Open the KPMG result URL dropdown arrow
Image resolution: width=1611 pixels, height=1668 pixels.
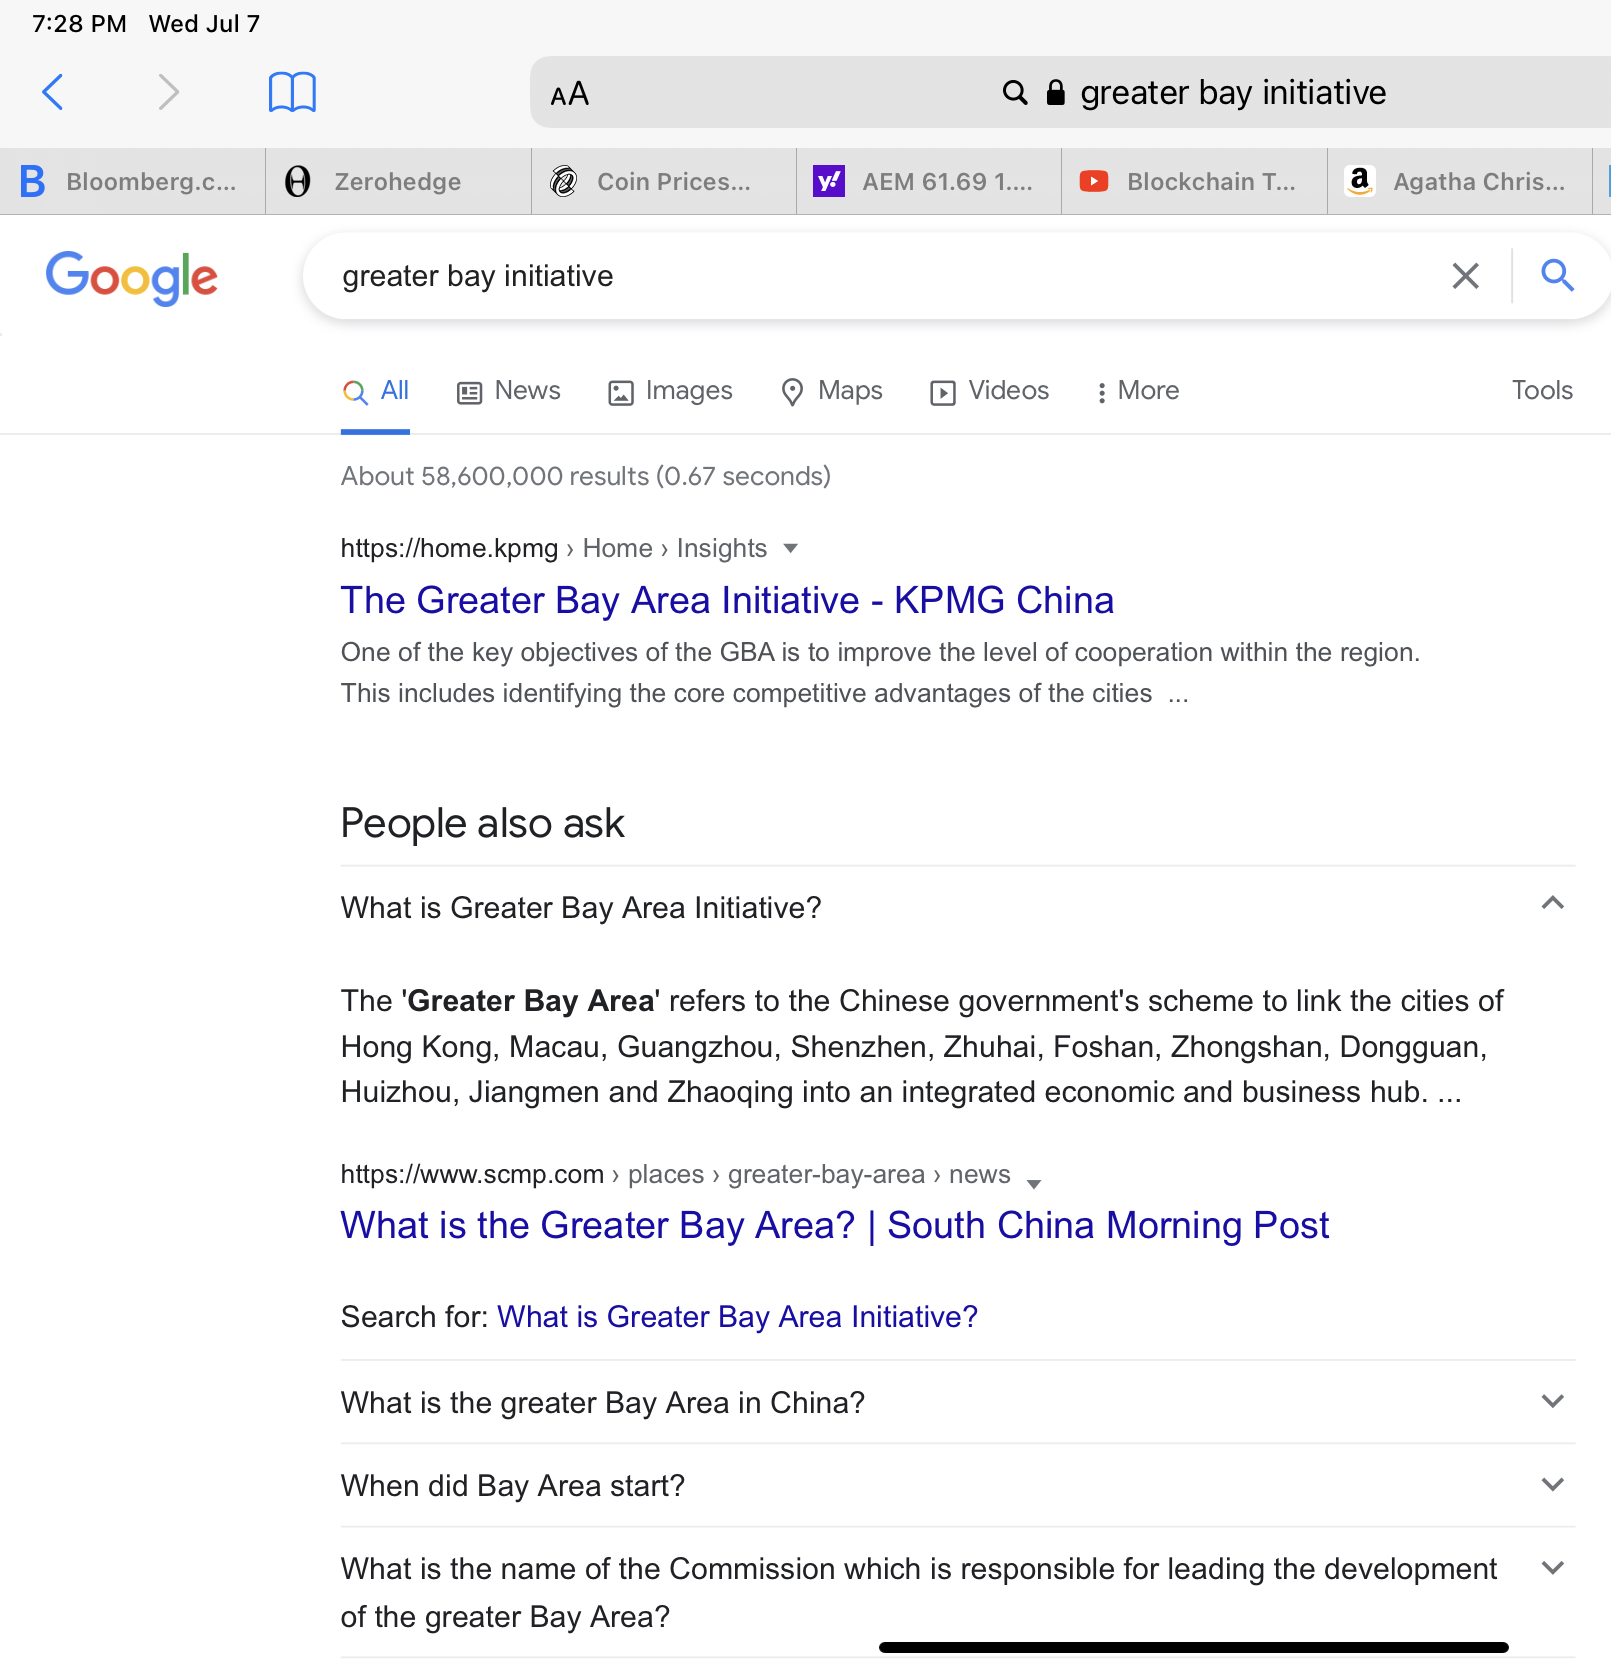791,548
